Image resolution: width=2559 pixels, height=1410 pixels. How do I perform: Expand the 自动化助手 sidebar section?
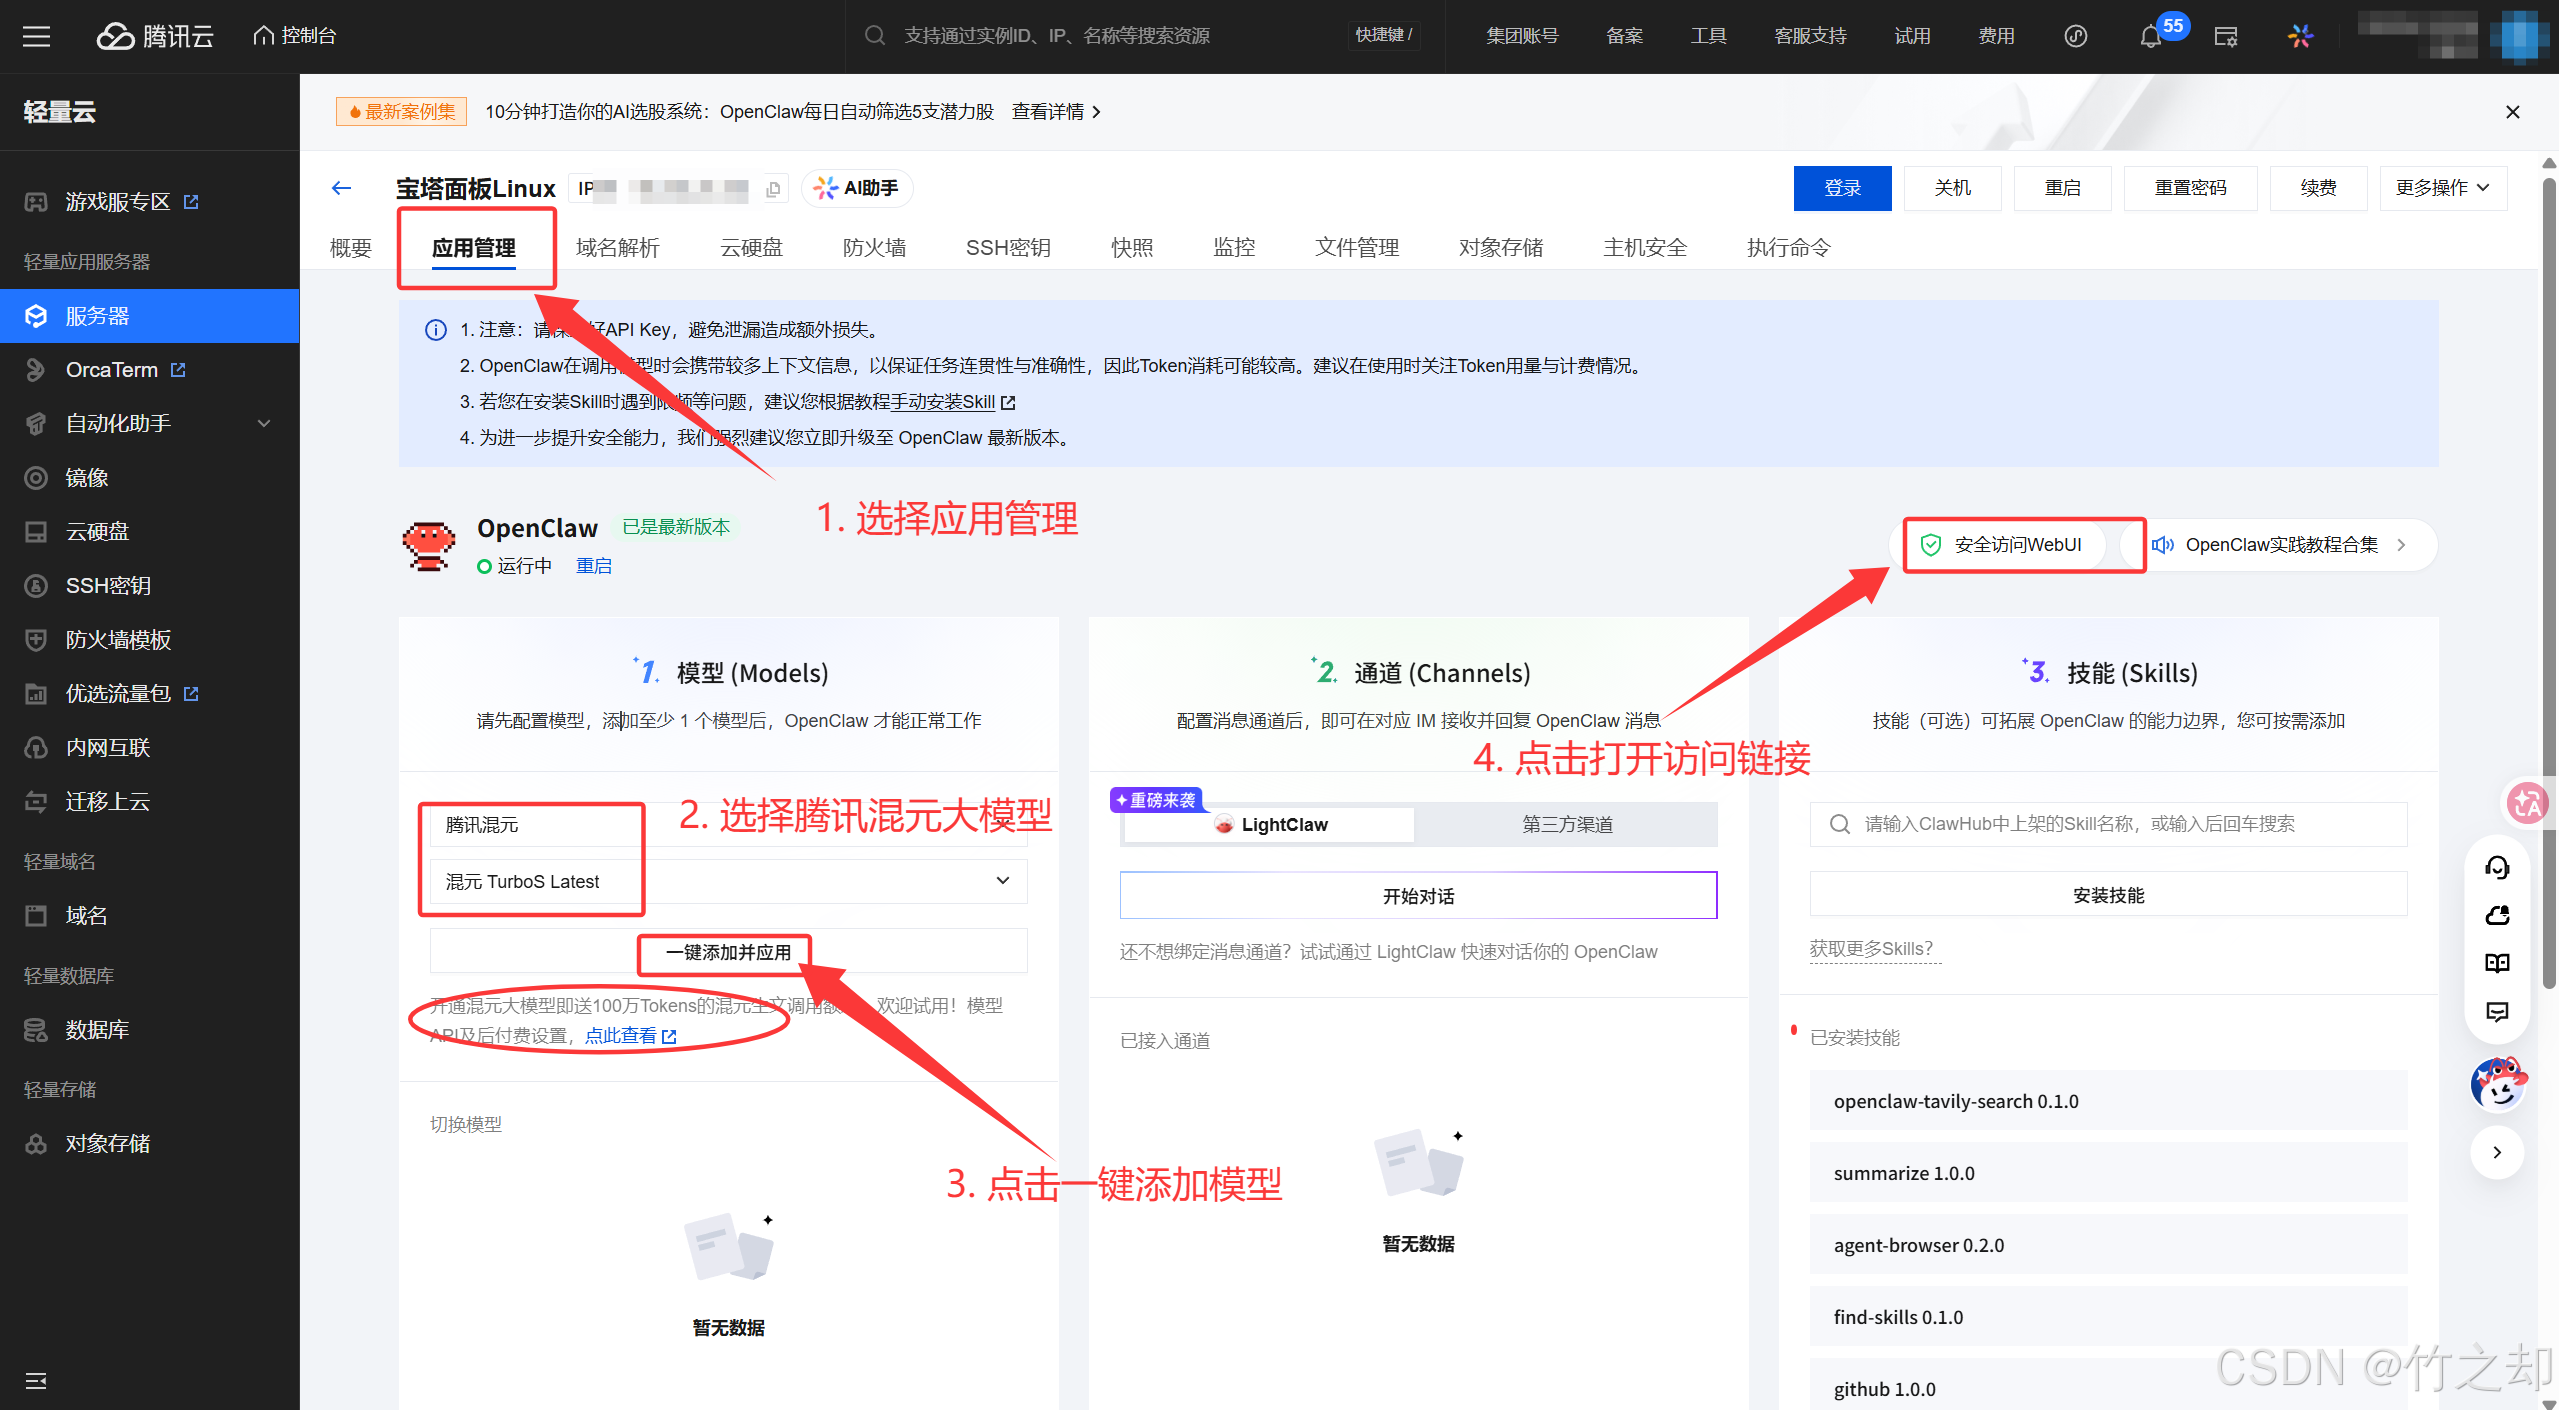pyautogui.click(x=263, y=423)
